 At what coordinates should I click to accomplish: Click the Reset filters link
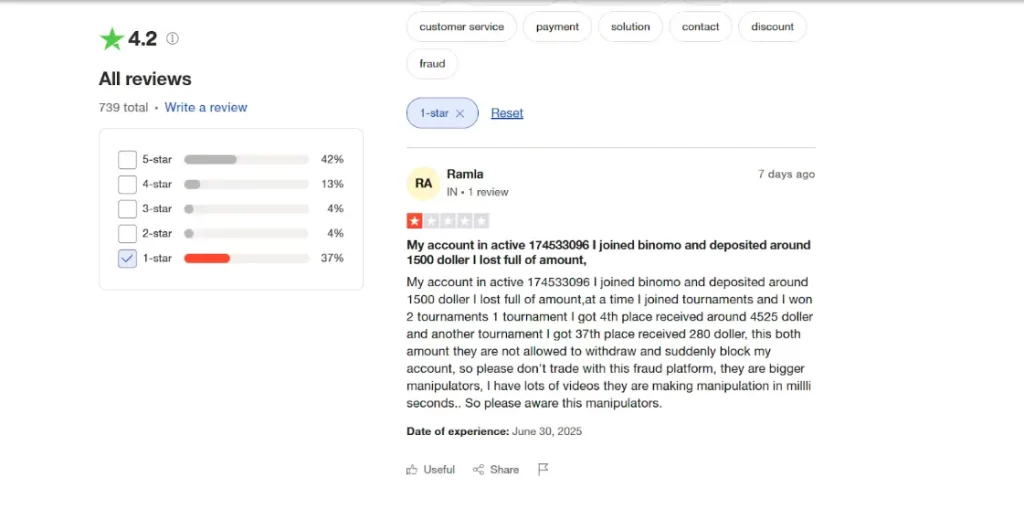click(507, 113)
